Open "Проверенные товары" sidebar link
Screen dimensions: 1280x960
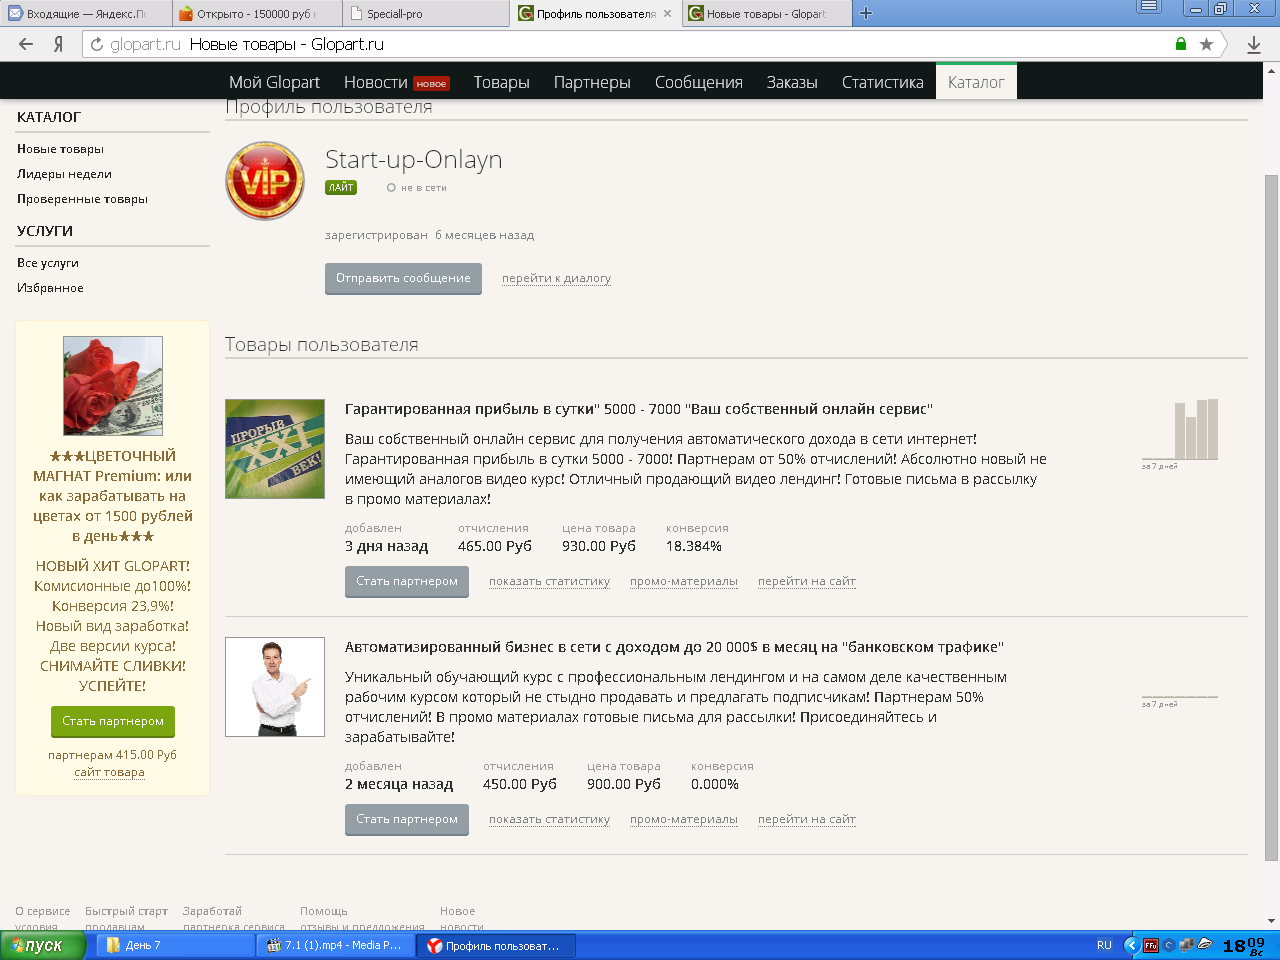coord(82,199)
